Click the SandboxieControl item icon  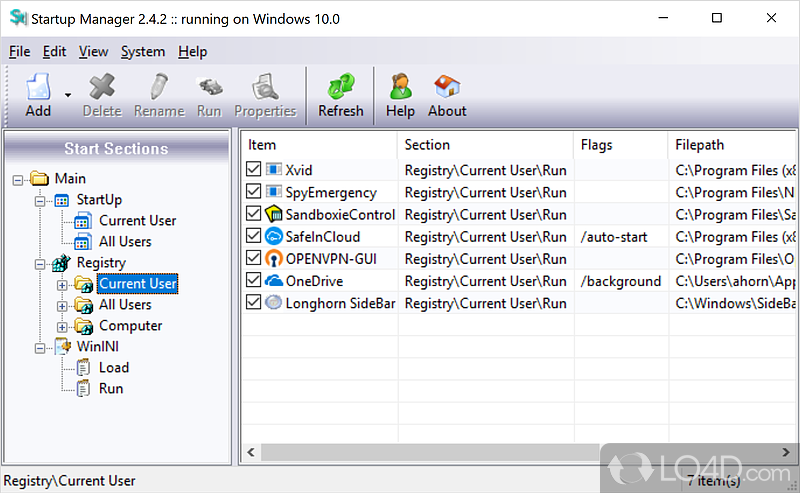(274, 215)
